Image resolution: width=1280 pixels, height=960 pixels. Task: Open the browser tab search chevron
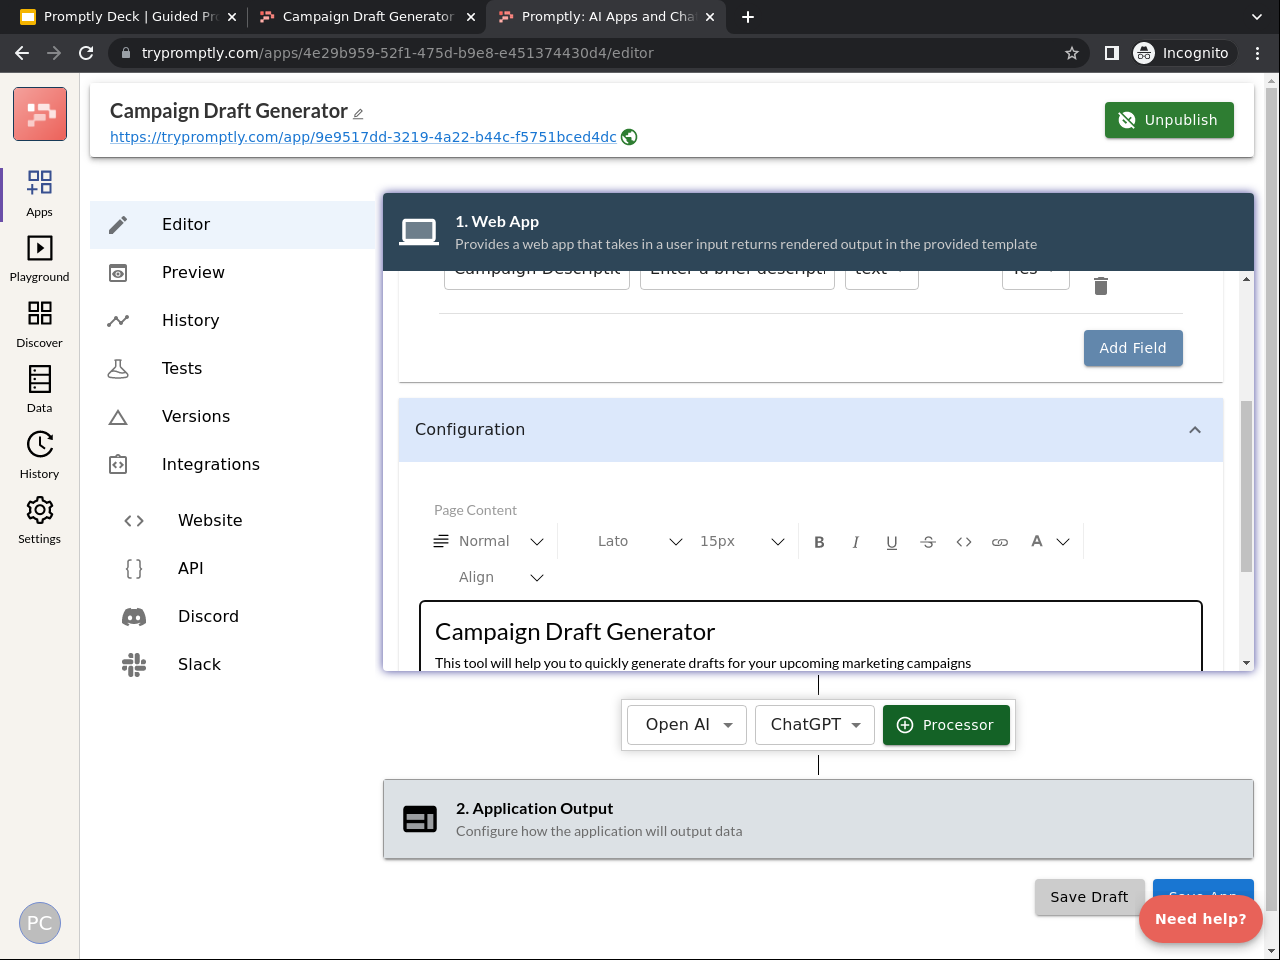1257,17
